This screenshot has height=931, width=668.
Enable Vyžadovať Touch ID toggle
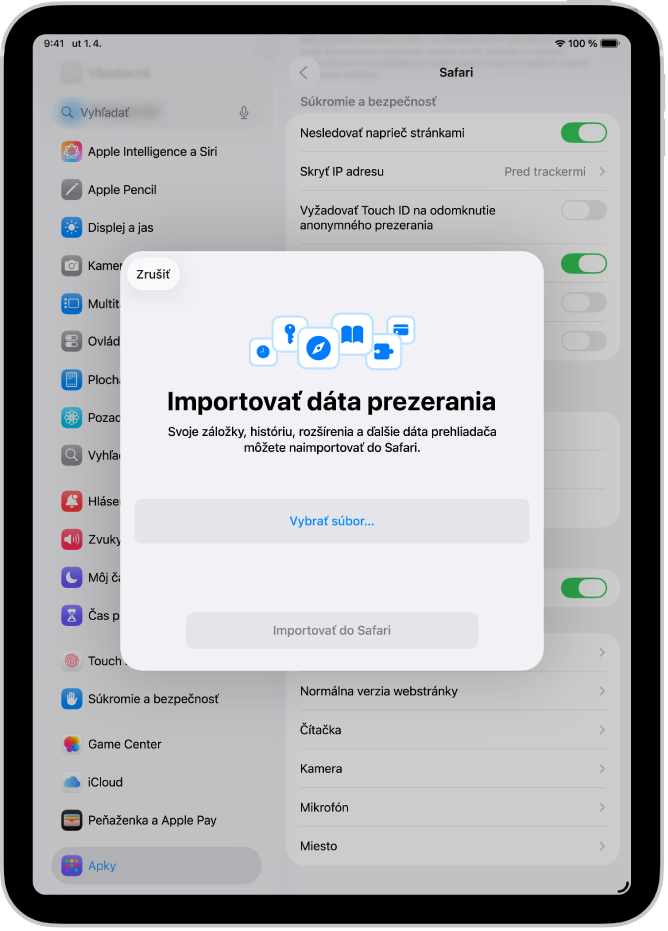[x=584, y=210]
